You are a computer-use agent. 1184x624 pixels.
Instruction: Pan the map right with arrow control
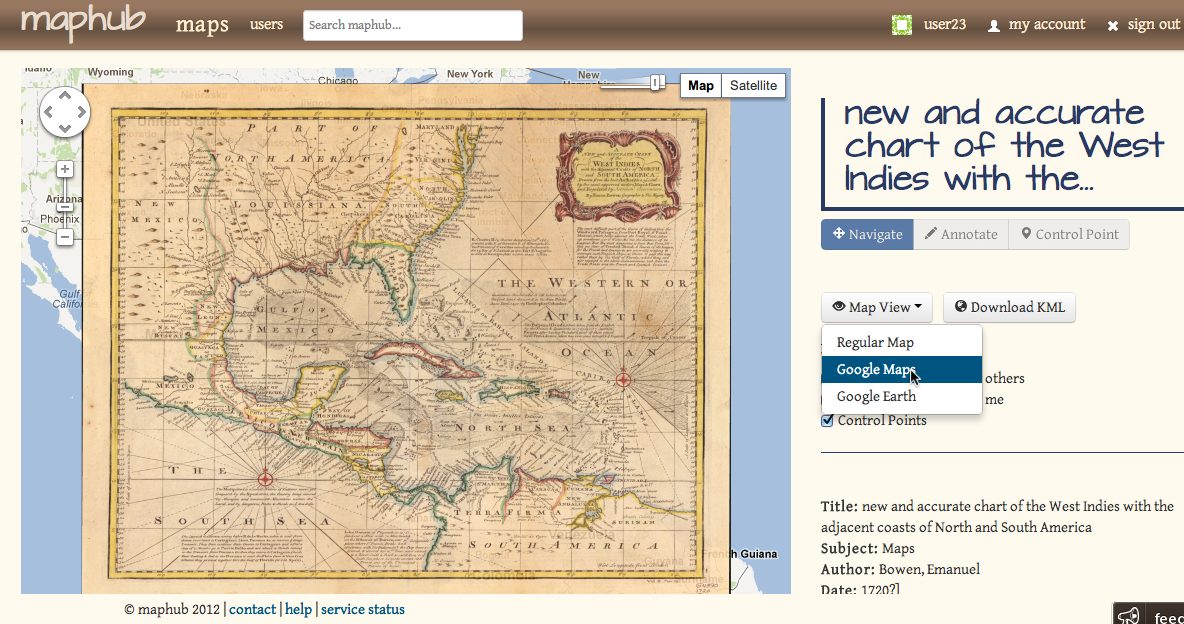point(81,112)
